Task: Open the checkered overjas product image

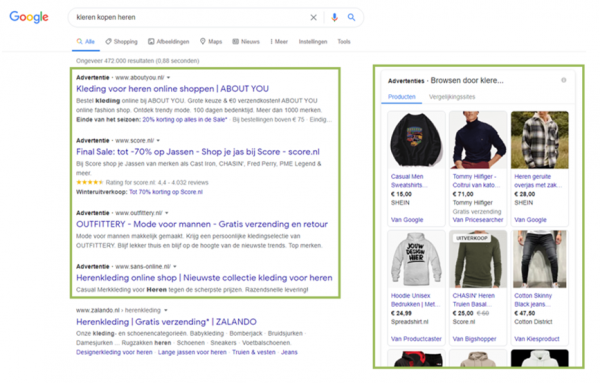Action: tap(540, 140)
